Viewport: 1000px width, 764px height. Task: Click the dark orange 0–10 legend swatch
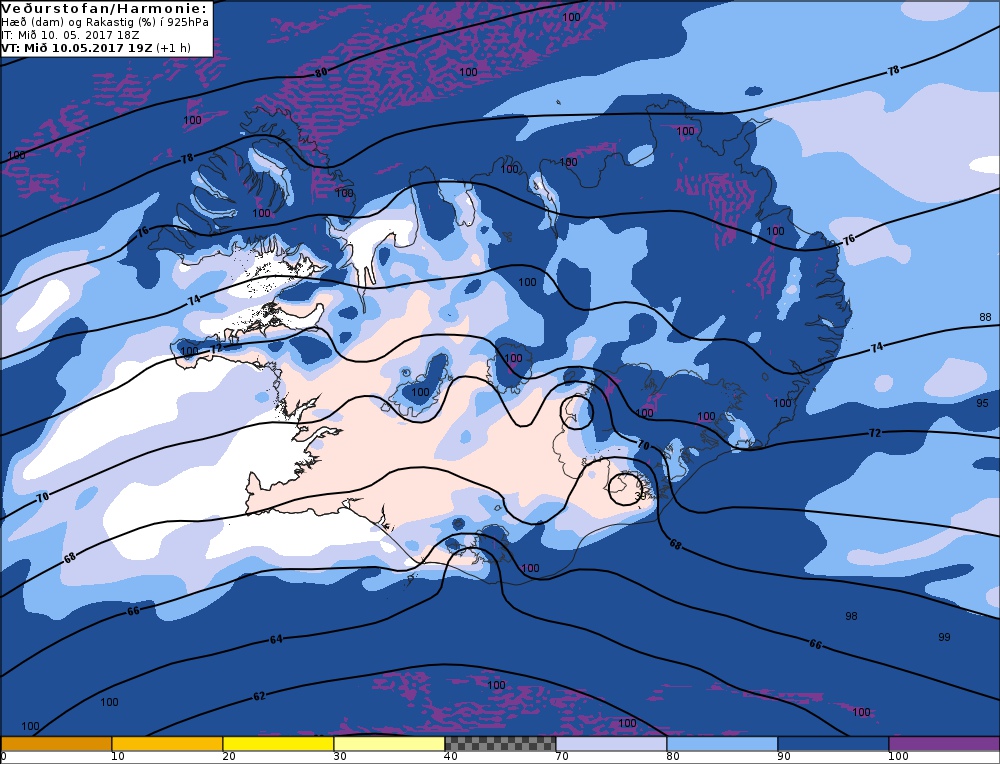[x=56, y=744]
